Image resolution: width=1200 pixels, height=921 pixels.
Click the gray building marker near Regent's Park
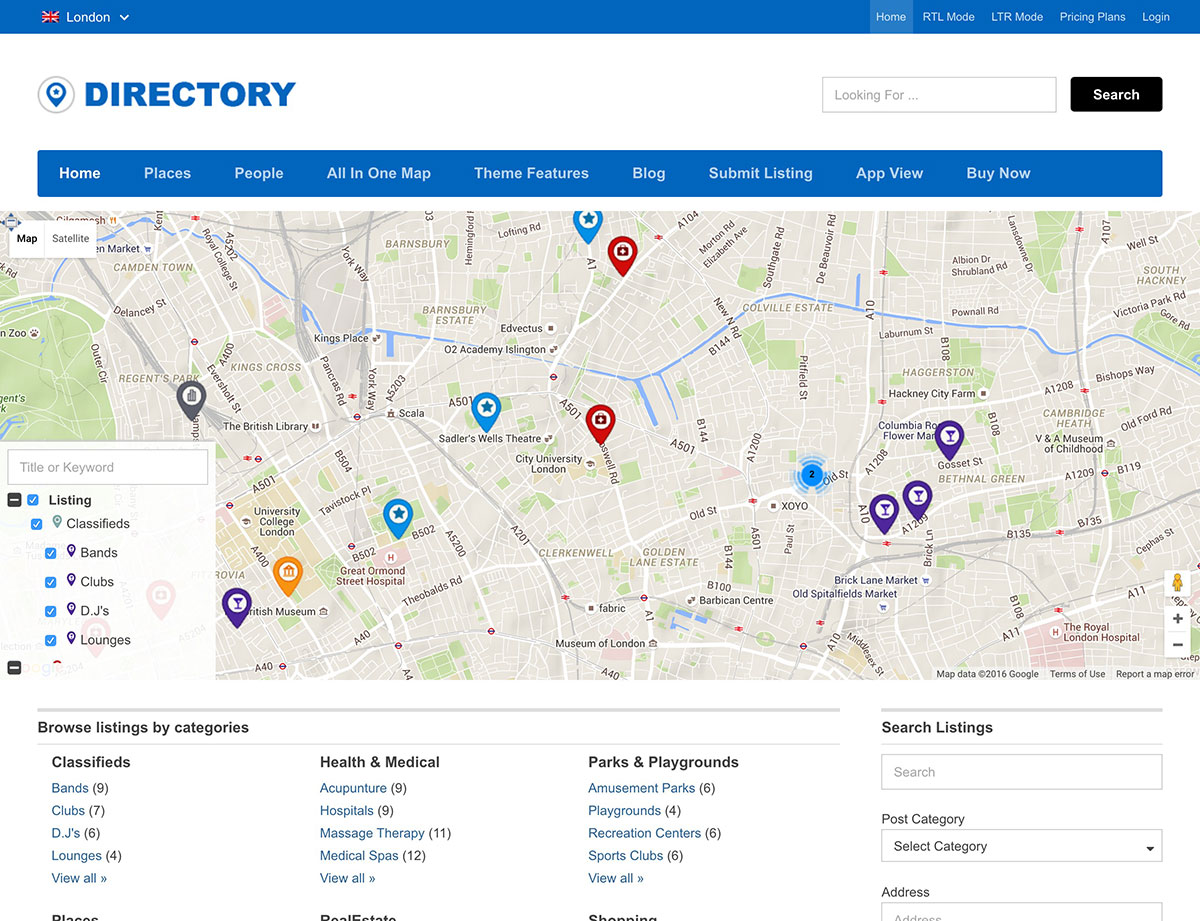coord(191,399)
